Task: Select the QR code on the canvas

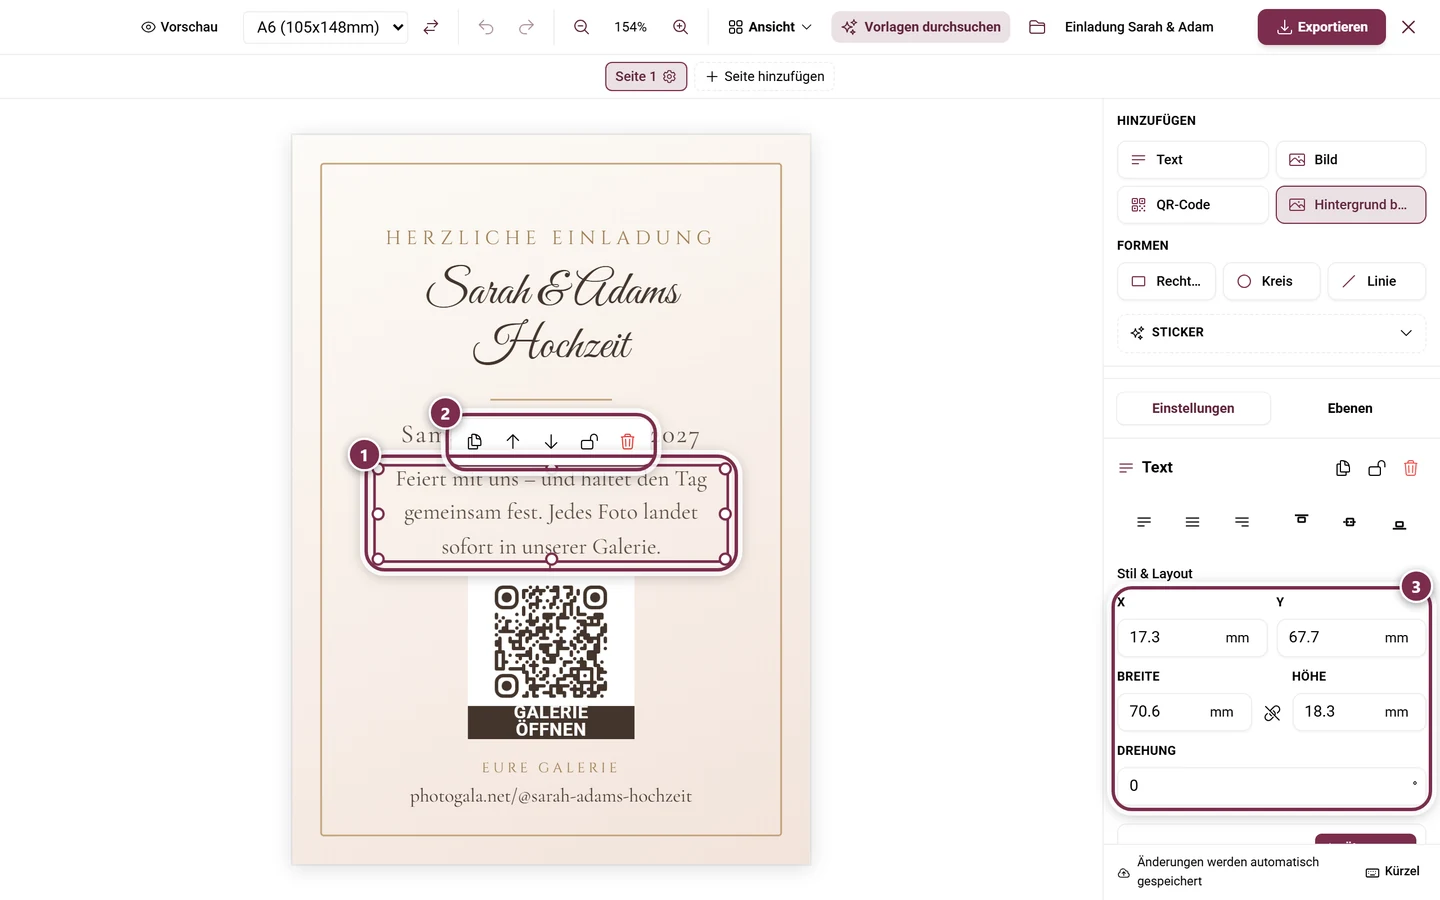Action: pyautogui.click(x=551, y=641)
